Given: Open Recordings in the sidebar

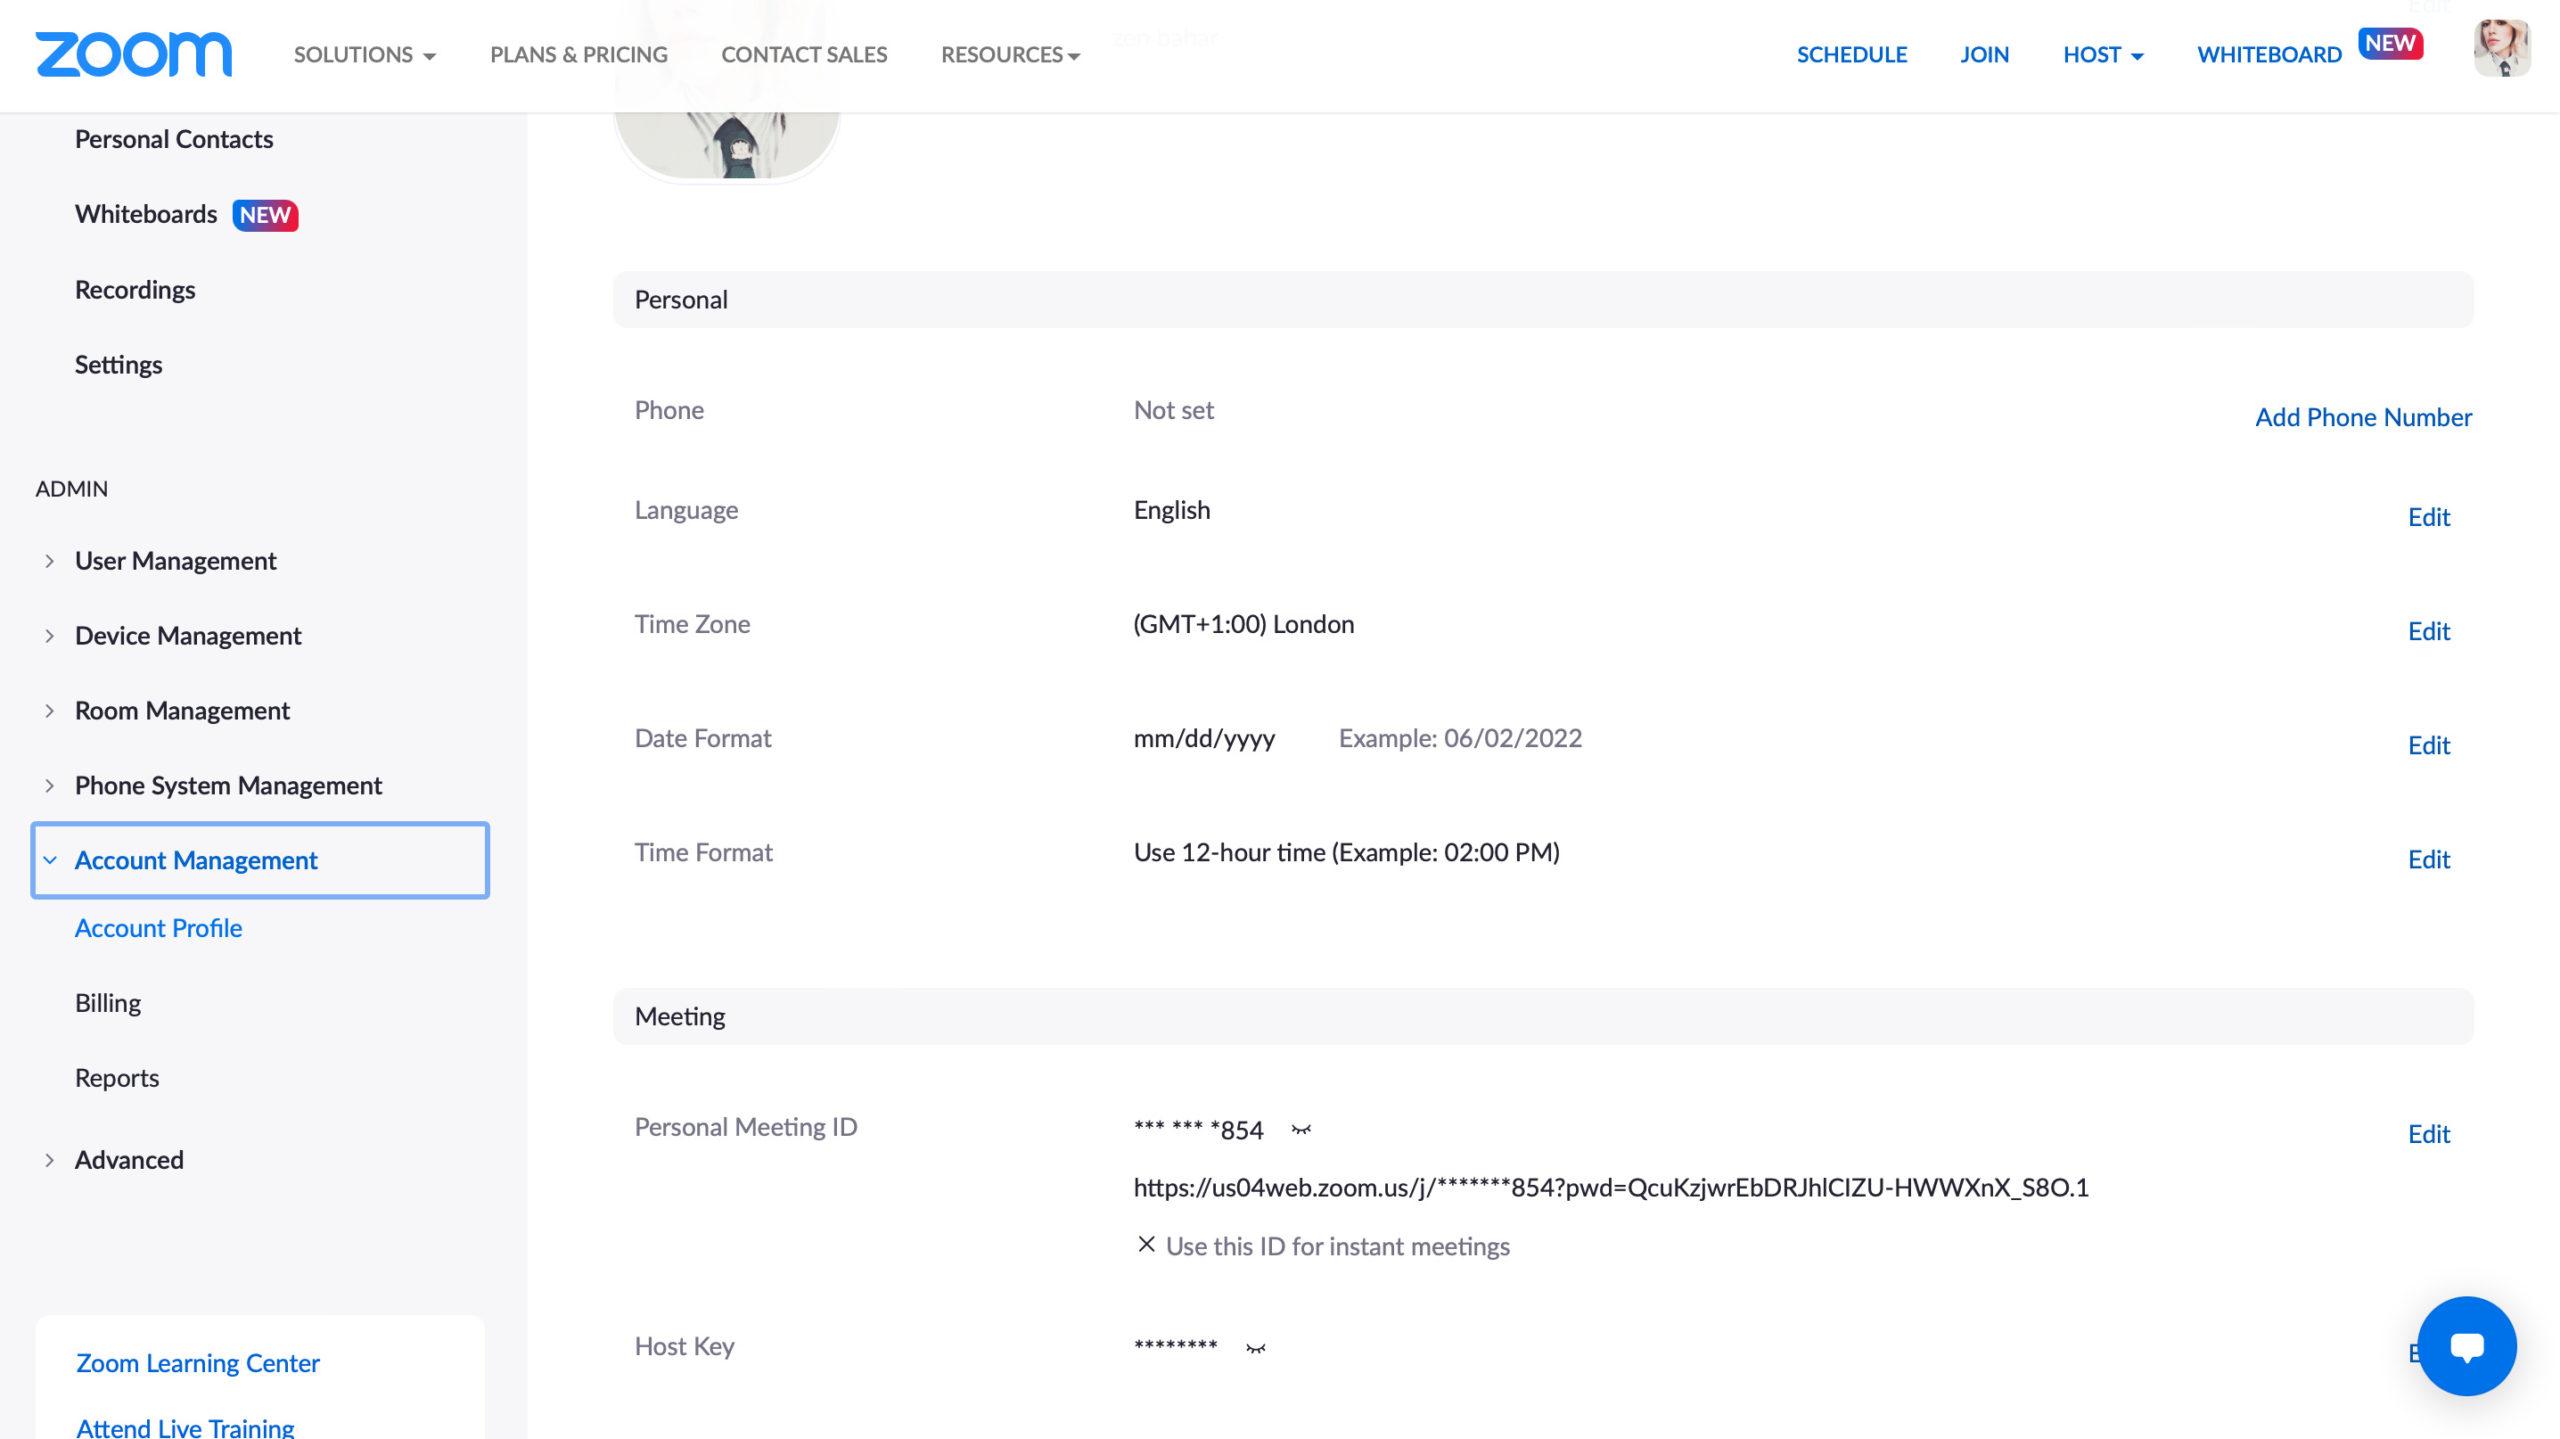Looking at the screenshot, I should 135,290.
